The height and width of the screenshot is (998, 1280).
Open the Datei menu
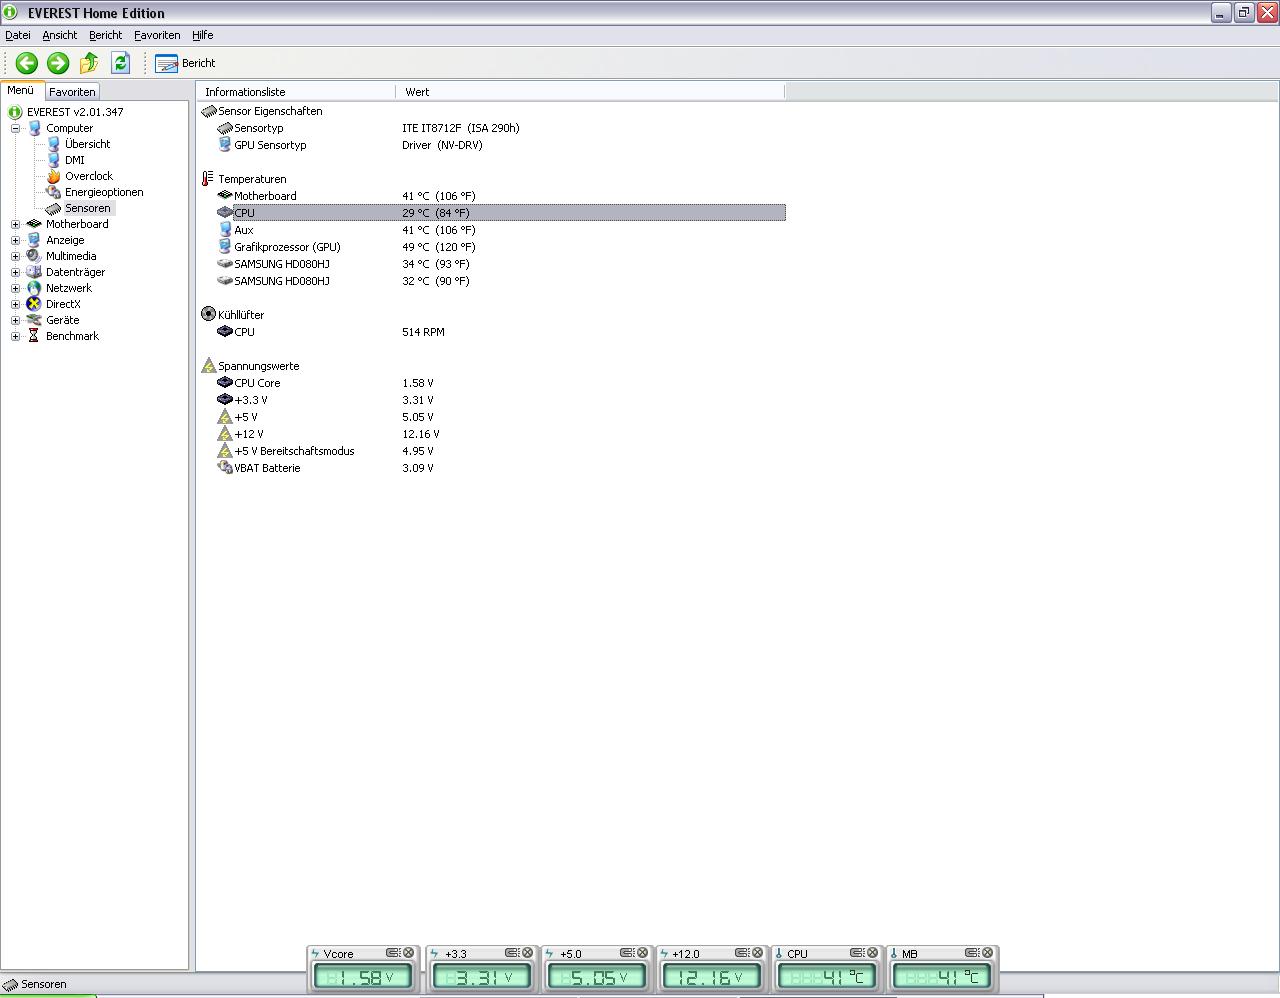tap(18, 35)
